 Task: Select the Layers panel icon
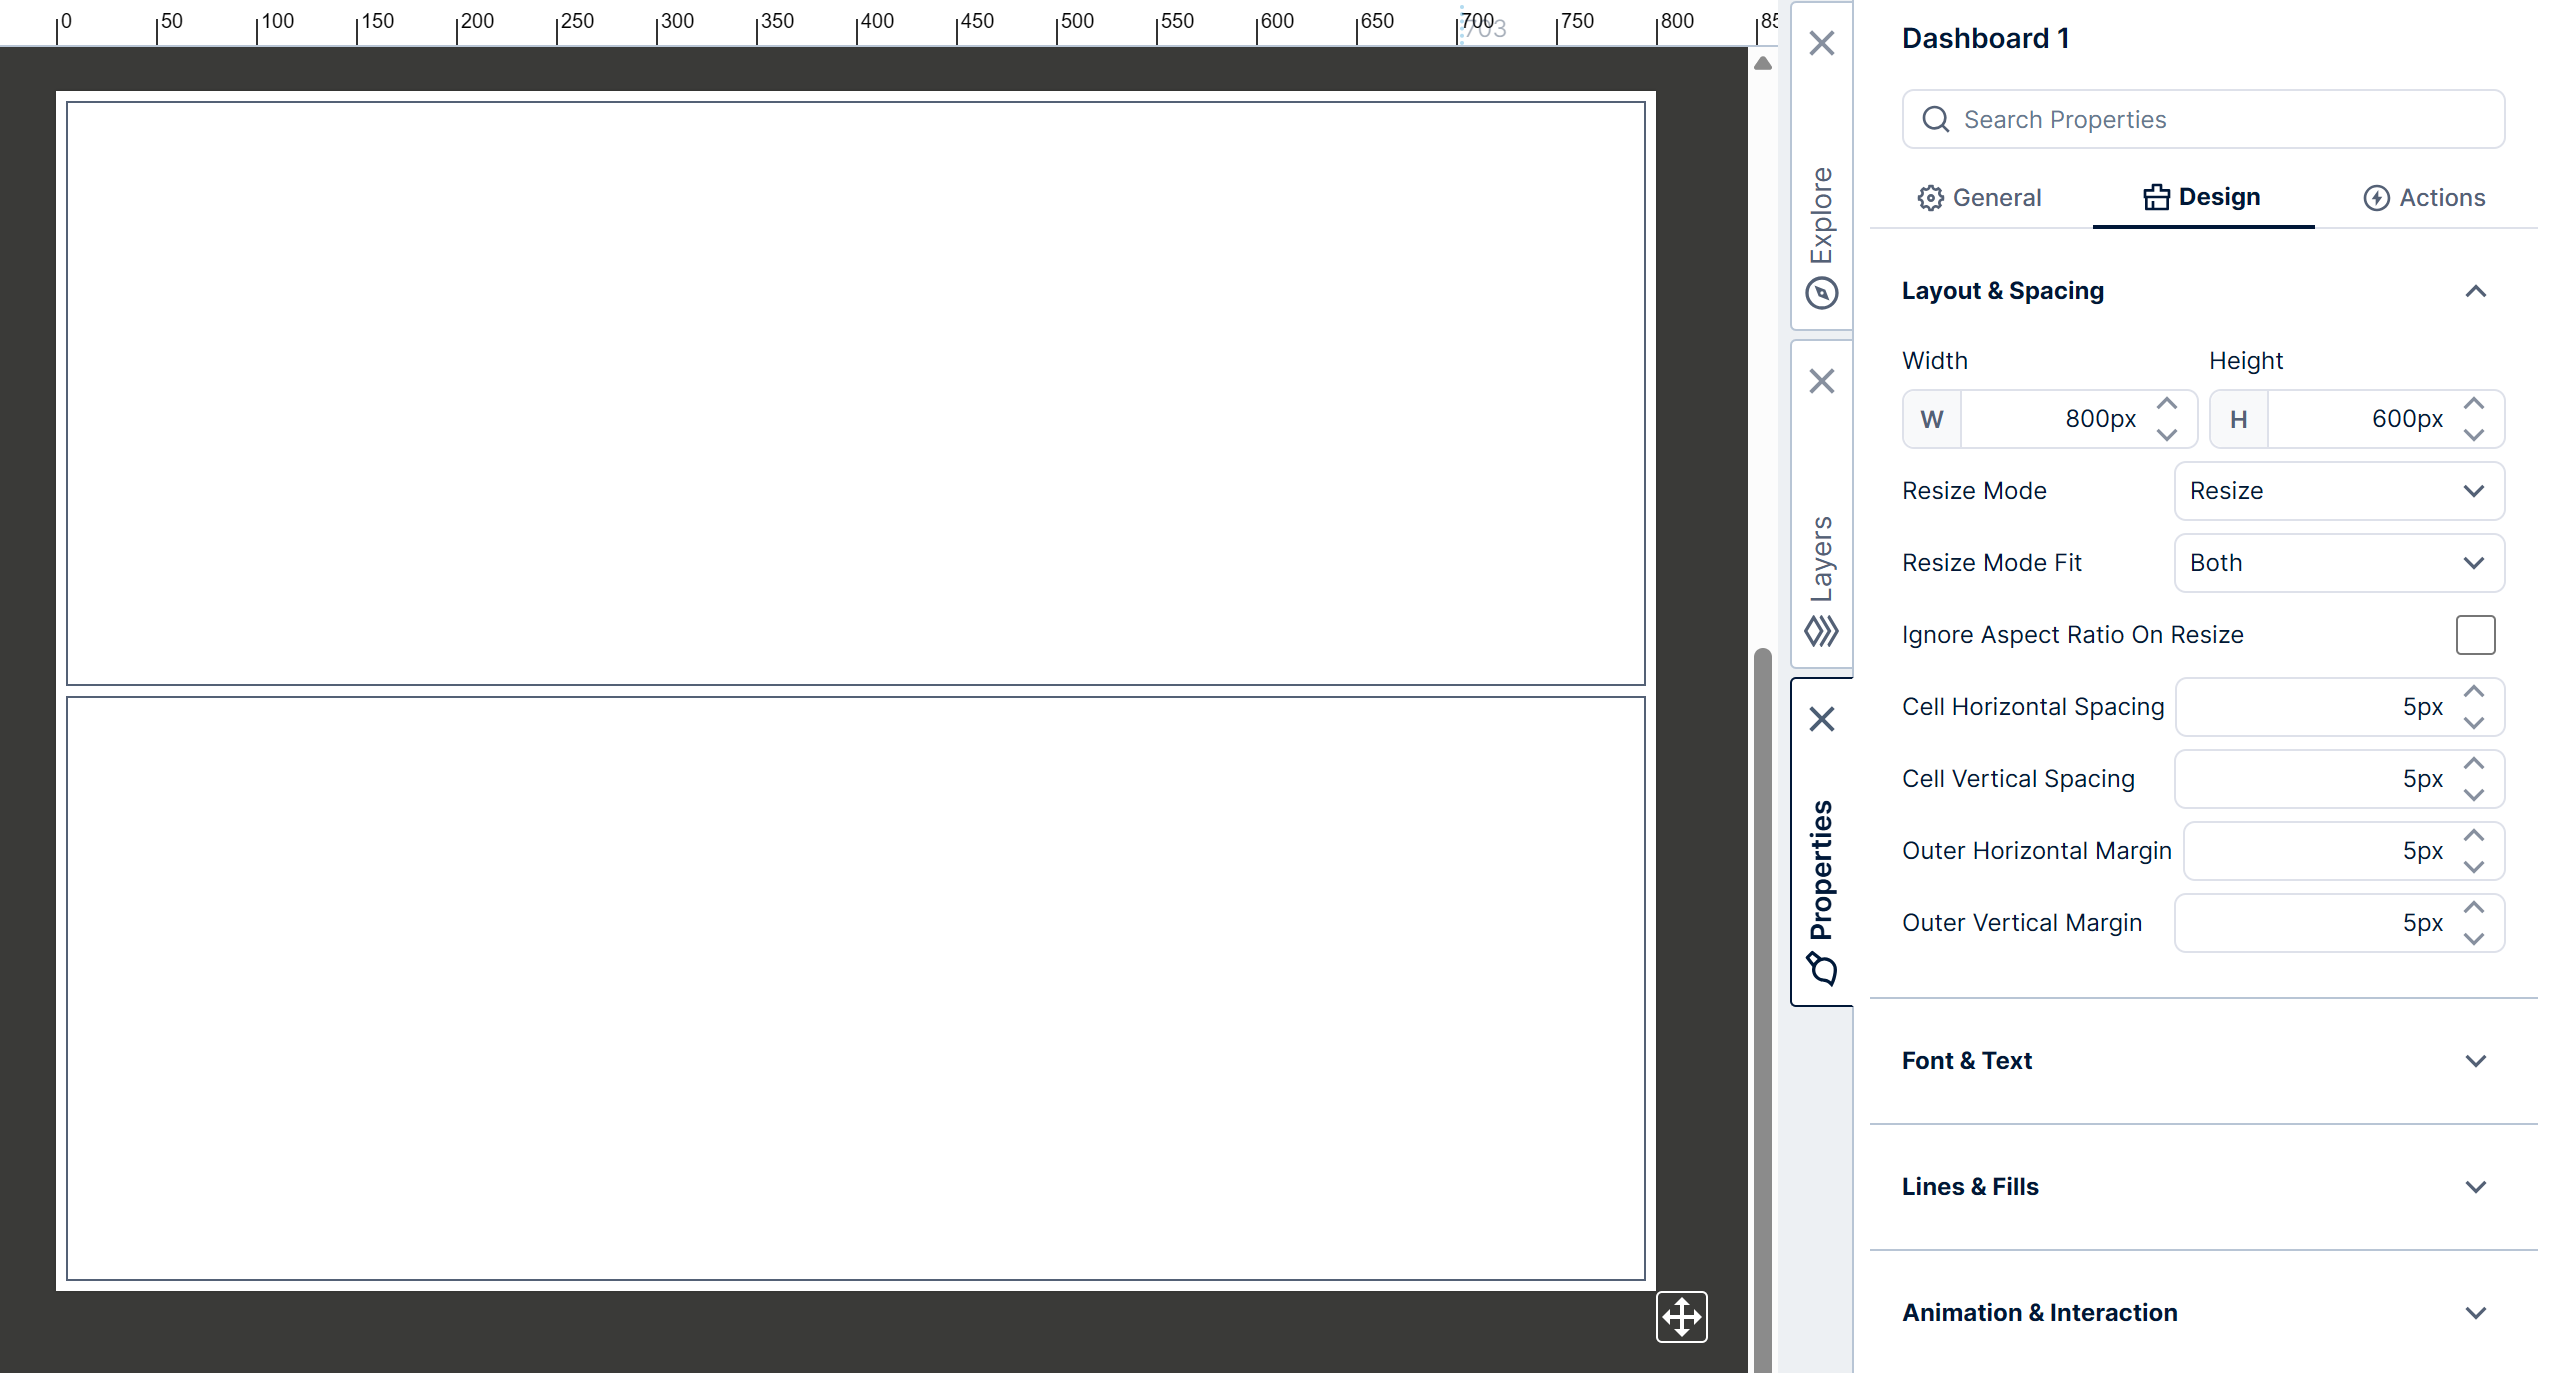coord(1822,632)
